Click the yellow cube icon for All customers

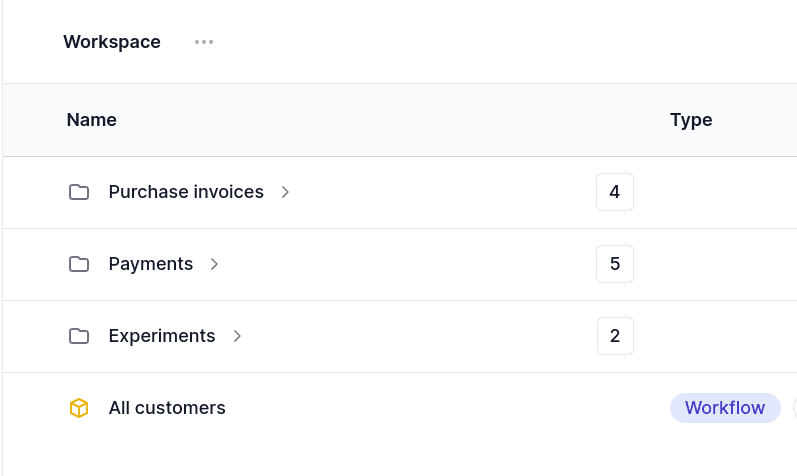pyautogui.click(x=79, y=408)
